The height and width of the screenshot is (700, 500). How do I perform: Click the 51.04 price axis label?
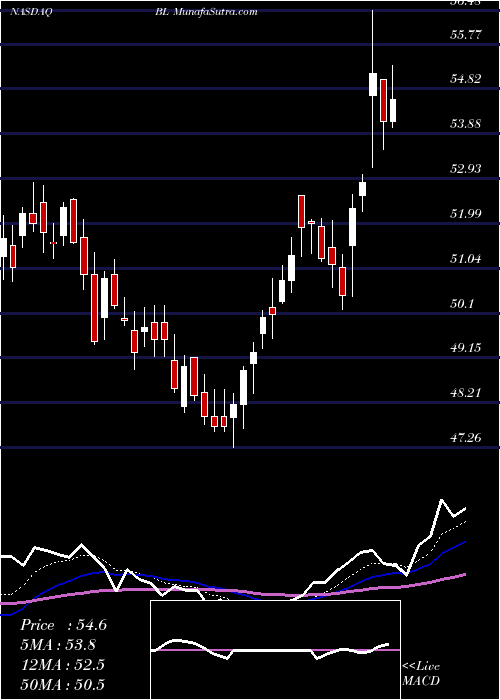tap(466, 258)
